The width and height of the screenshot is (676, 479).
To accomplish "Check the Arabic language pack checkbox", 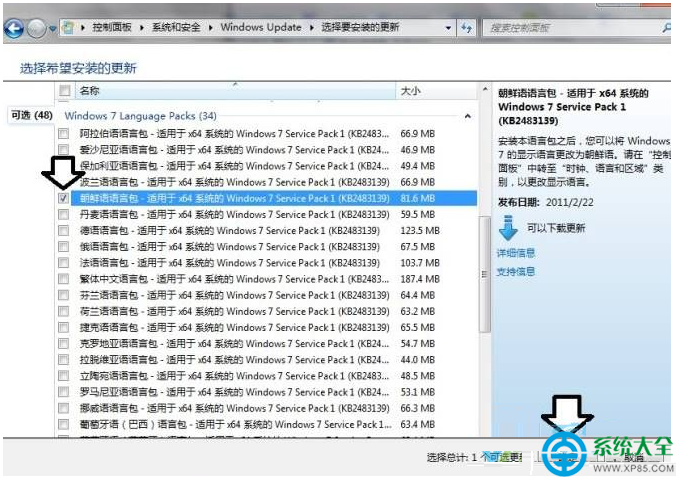I will click(x=63, y=134).
